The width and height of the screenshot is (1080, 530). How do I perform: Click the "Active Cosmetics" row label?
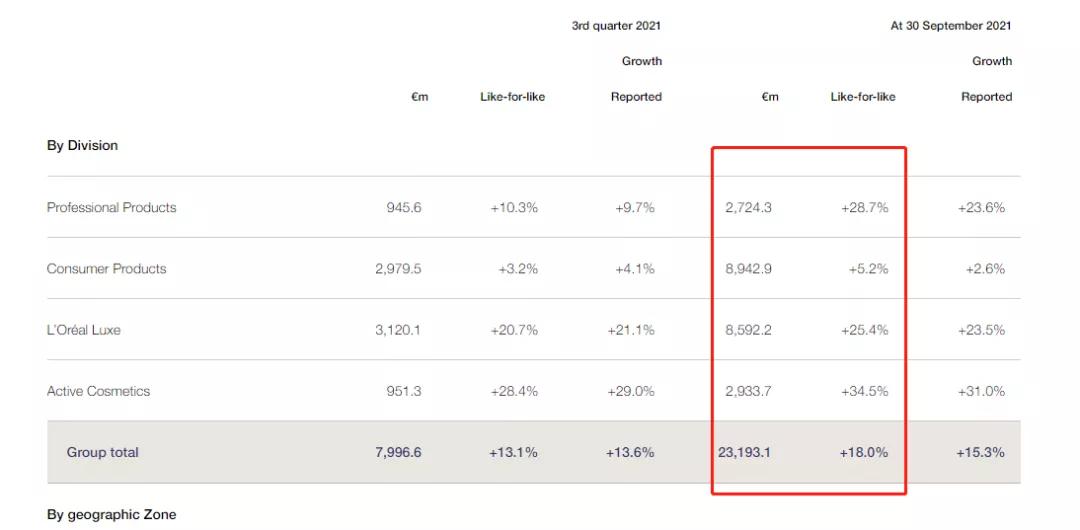pos(98,391)
